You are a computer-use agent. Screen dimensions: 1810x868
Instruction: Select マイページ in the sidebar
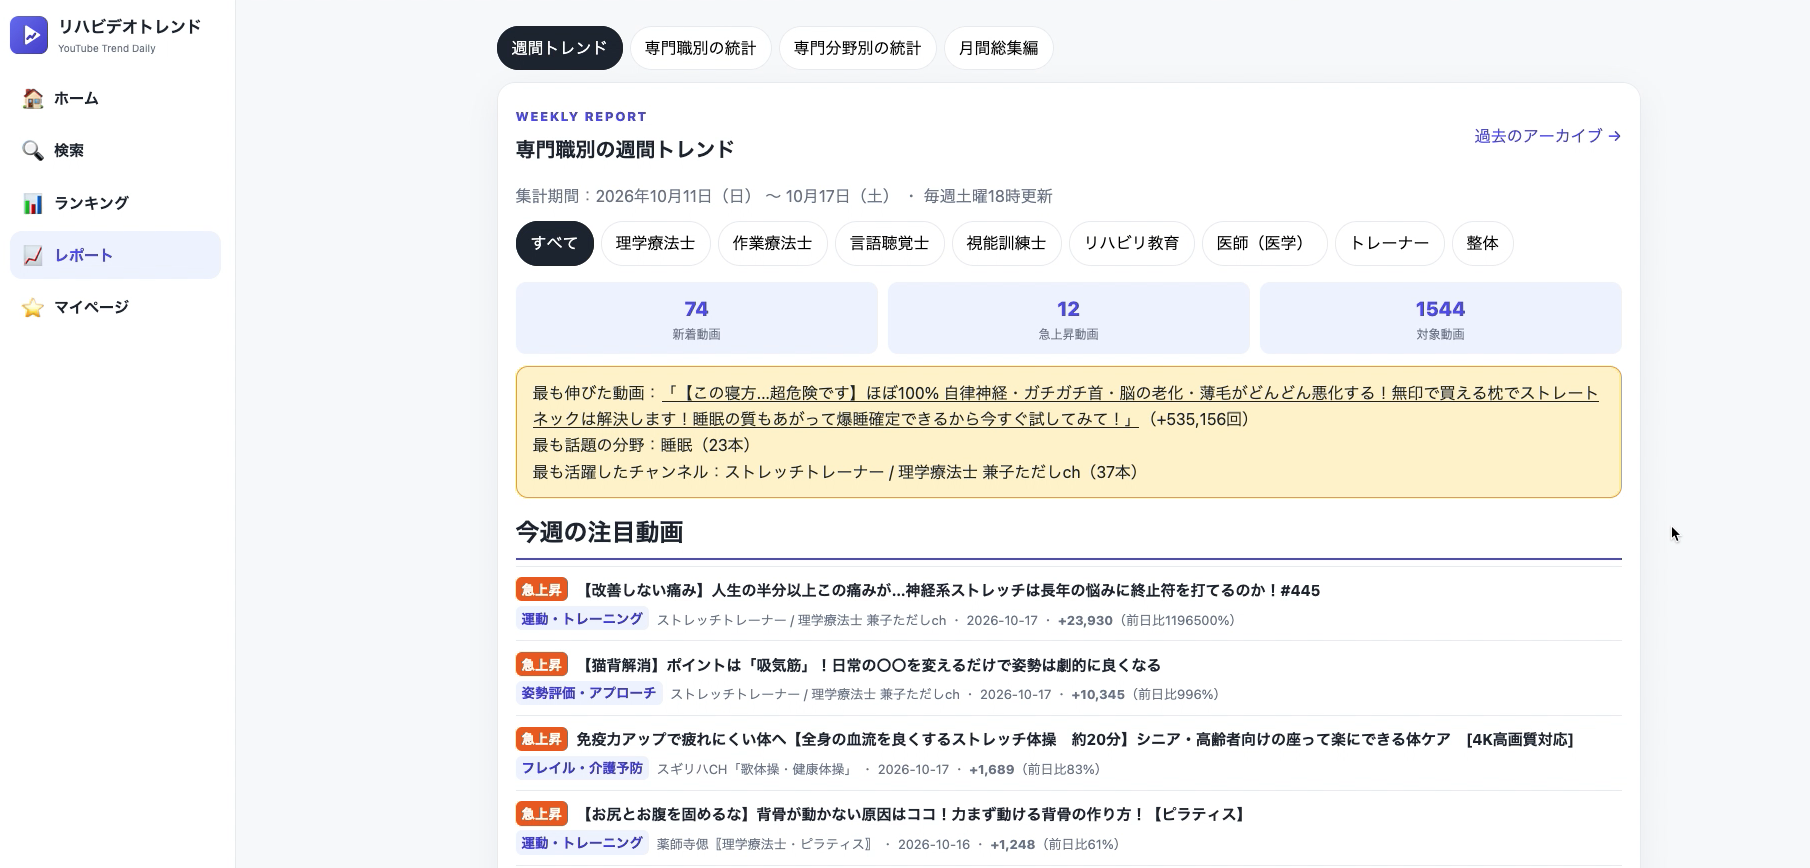click(115, 307)
